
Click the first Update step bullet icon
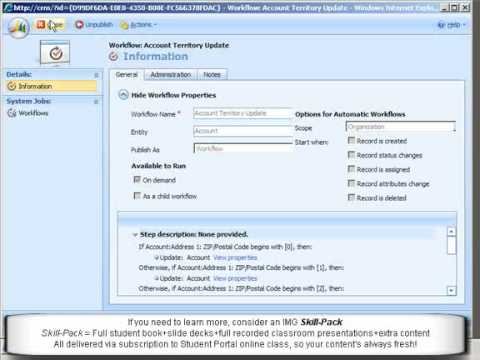[x=157, y=258]
